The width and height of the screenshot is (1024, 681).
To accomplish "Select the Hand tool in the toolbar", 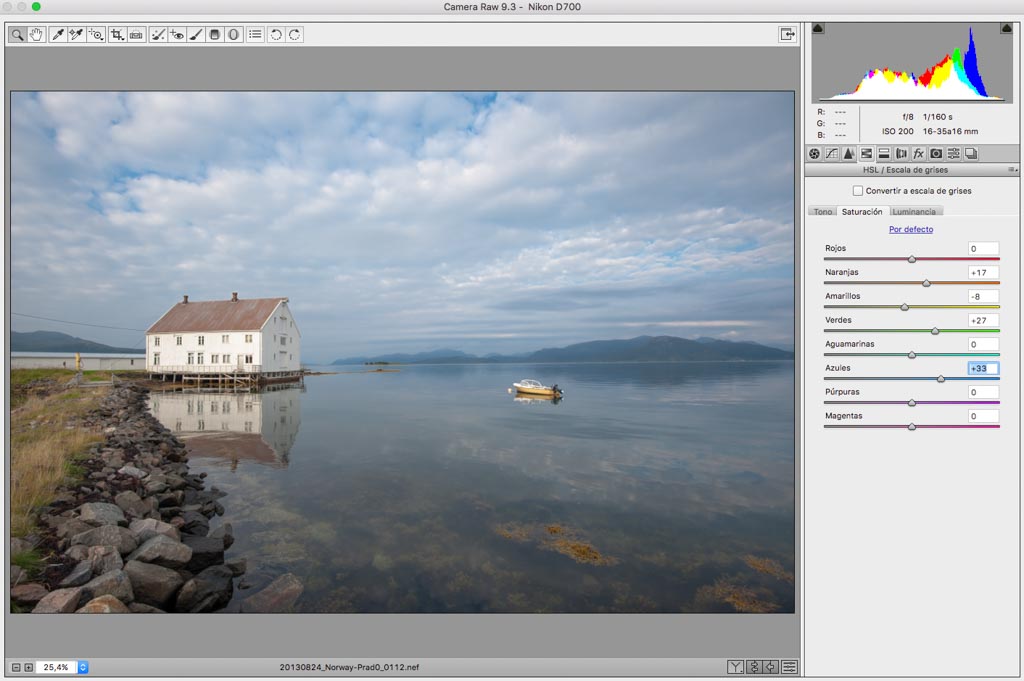I will click(37, 35).
